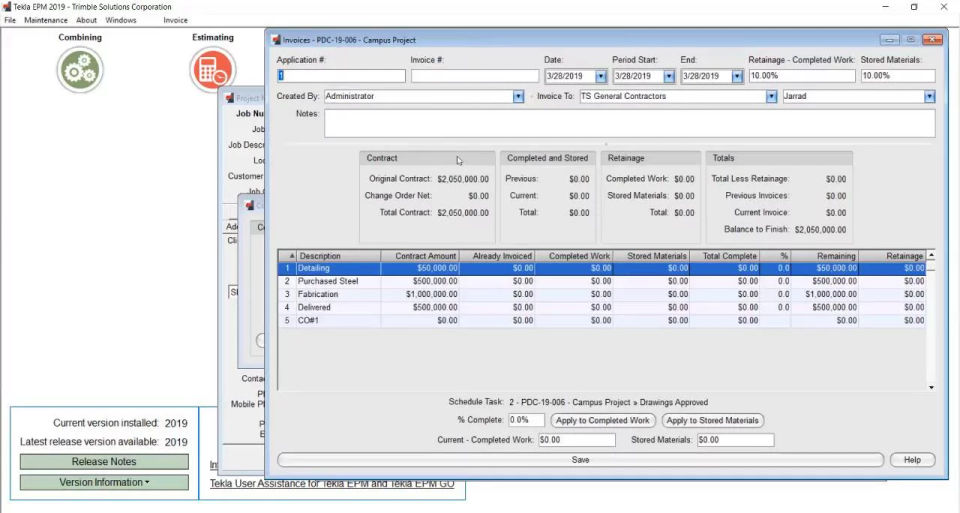
Task: Click the Stored Materials amount field at bottom
Action: click(735, 440)
